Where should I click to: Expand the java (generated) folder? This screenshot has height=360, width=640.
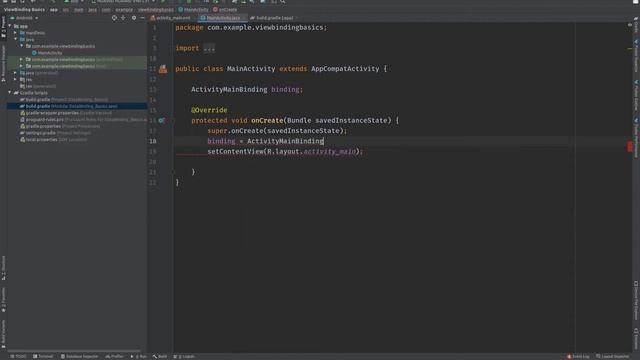(16, 73)
